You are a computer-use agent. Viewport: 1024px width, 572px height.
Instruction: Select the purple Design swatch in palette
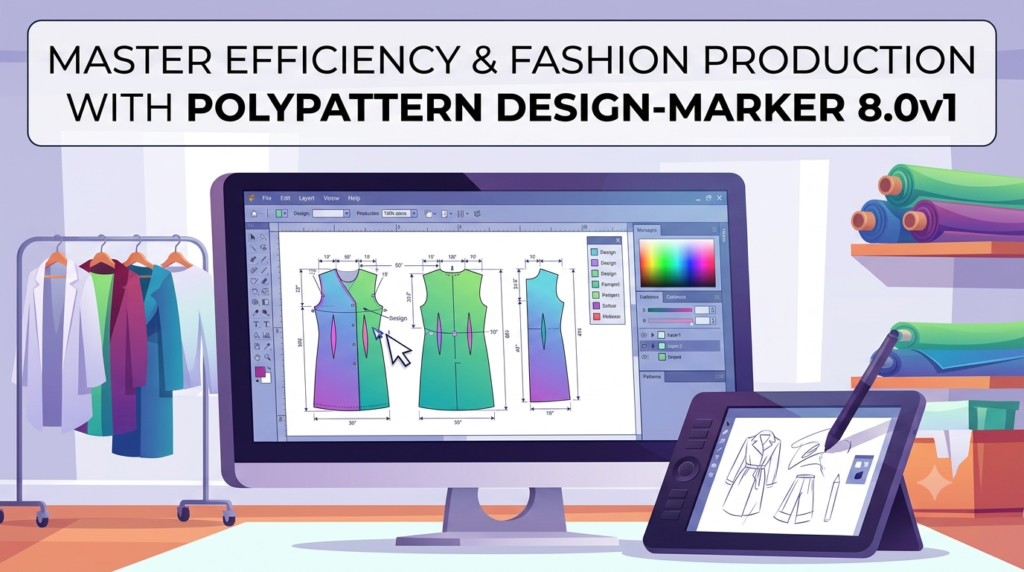pyautogui.click(x=594, y=263)
